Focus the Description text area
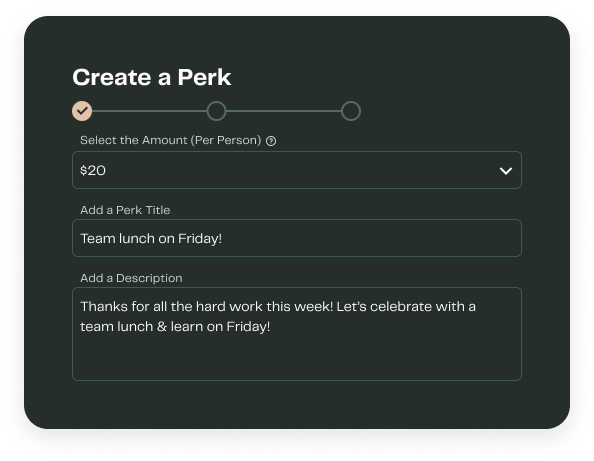This screenshot has height=461, width=594. pyautogui.click(x=297, y=334)
